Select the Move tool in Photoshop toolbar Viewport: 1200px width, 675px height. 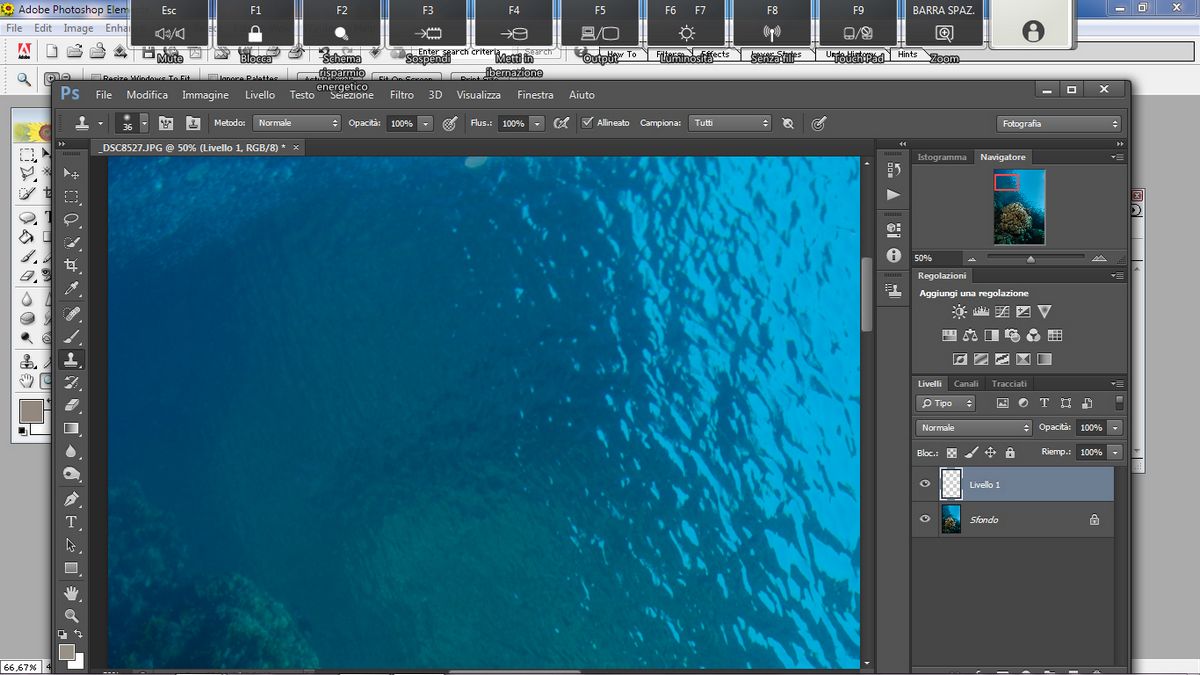(71, 174)
